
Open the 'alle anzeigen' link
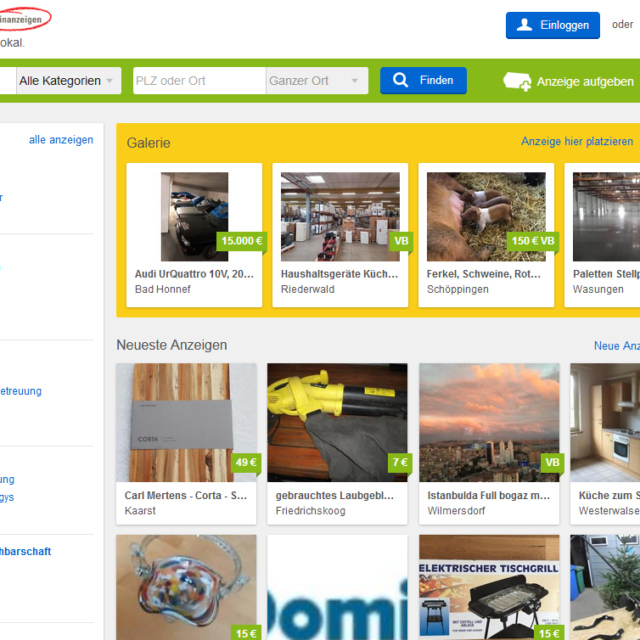(x=61, y=140)
